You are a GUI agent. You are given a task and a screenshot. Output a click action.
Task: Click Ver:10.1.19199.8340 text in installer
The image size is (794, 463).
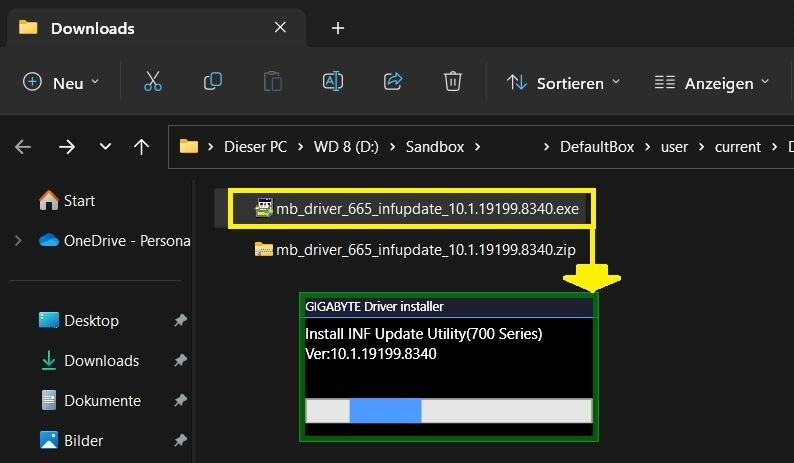point(371,354)
